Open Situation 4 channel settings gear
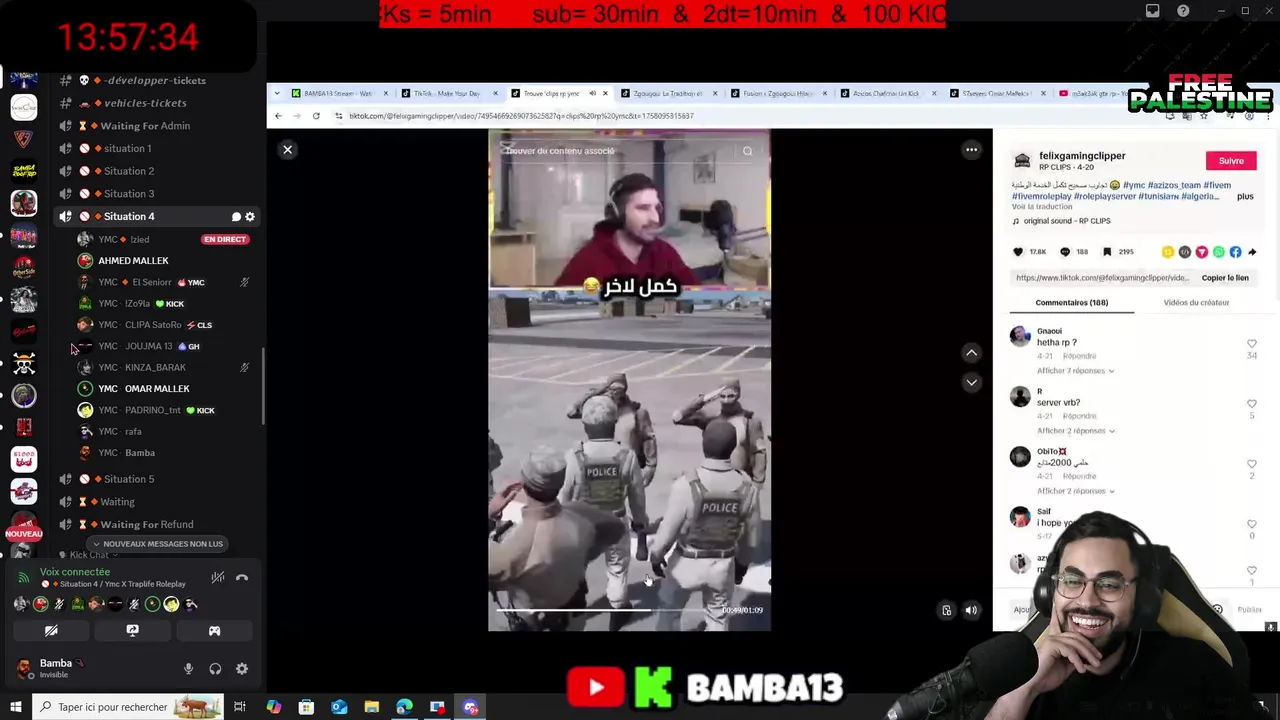 coord(250,217)
